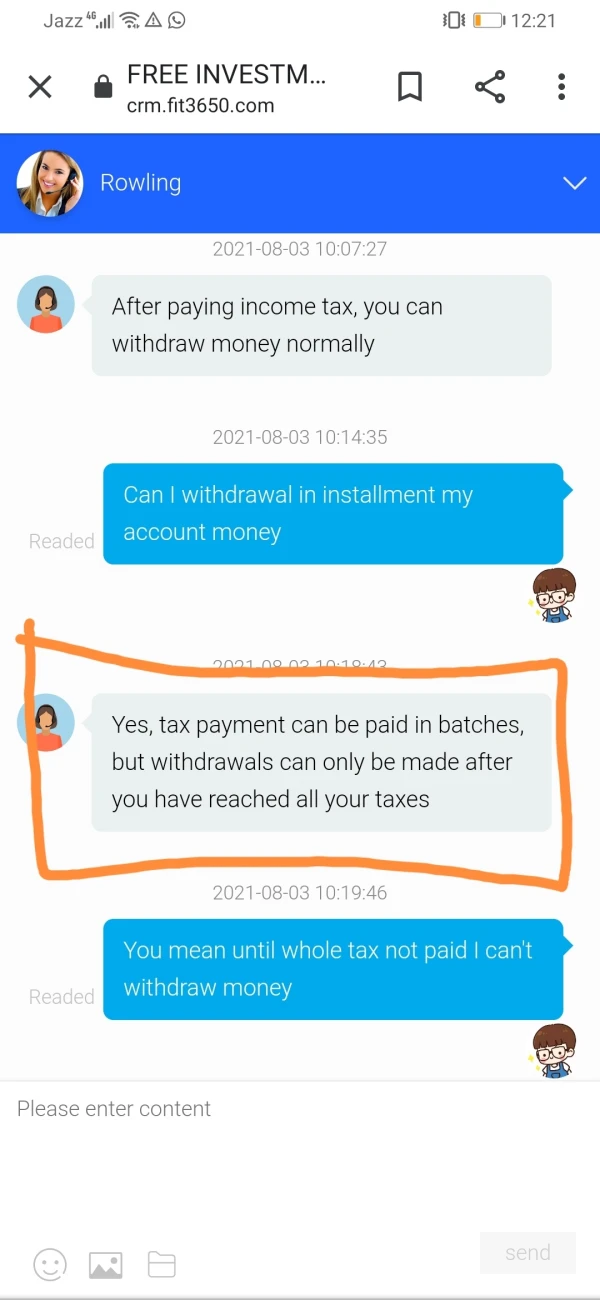Tap cartoon user avatar under installment message

pyautogui.click(x=552, y=595)
